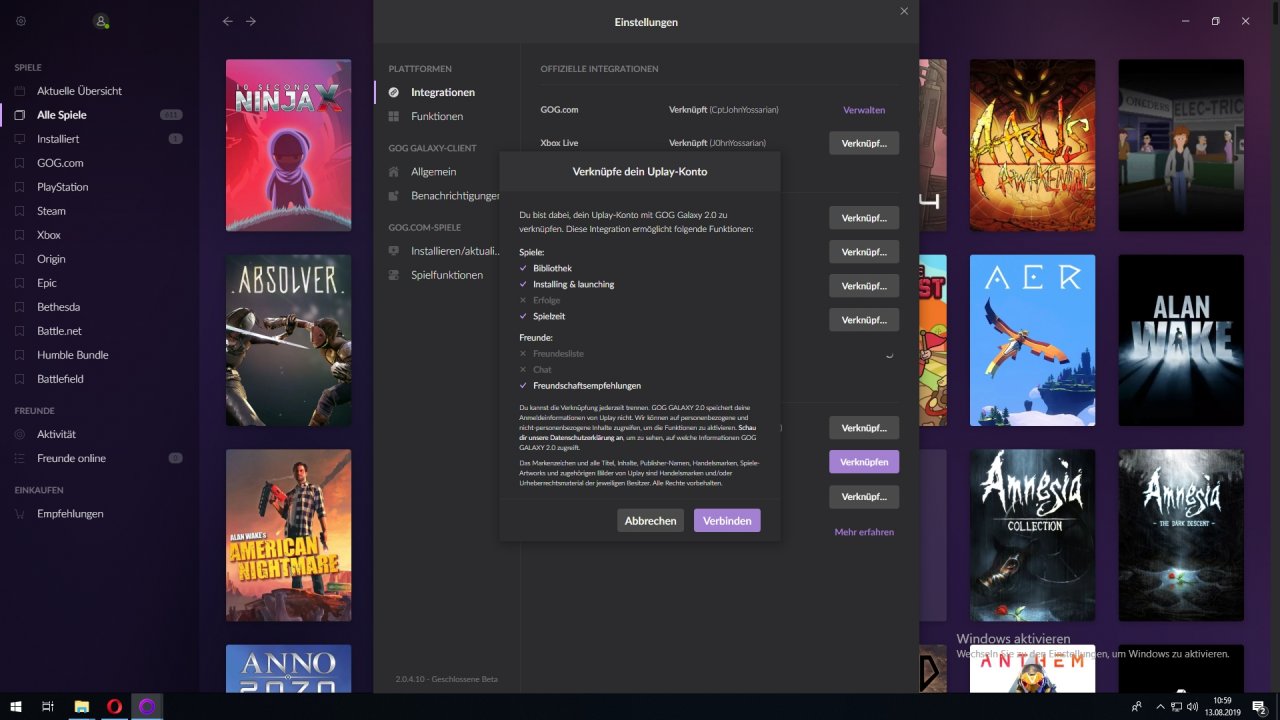The height and width of the screenshot is (720, 1280).
Task: Open Task View in taskbar
Action: tap(47, 707)
